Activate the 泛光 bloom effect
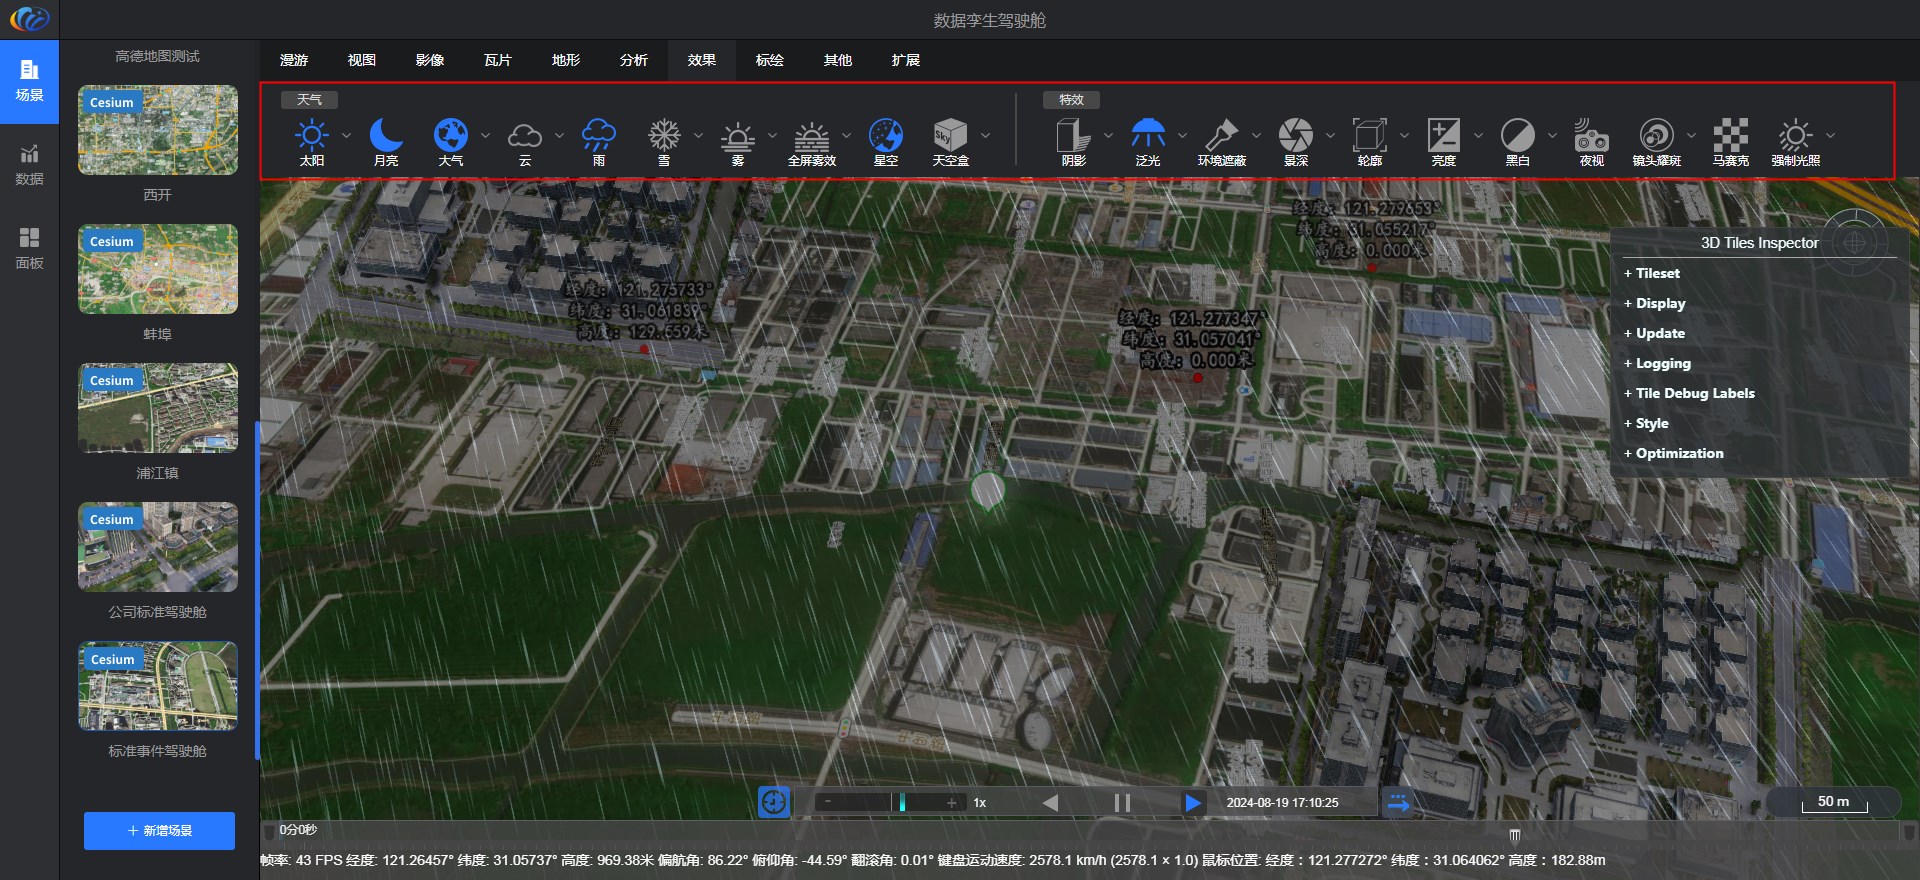 tap(1147, 136)
